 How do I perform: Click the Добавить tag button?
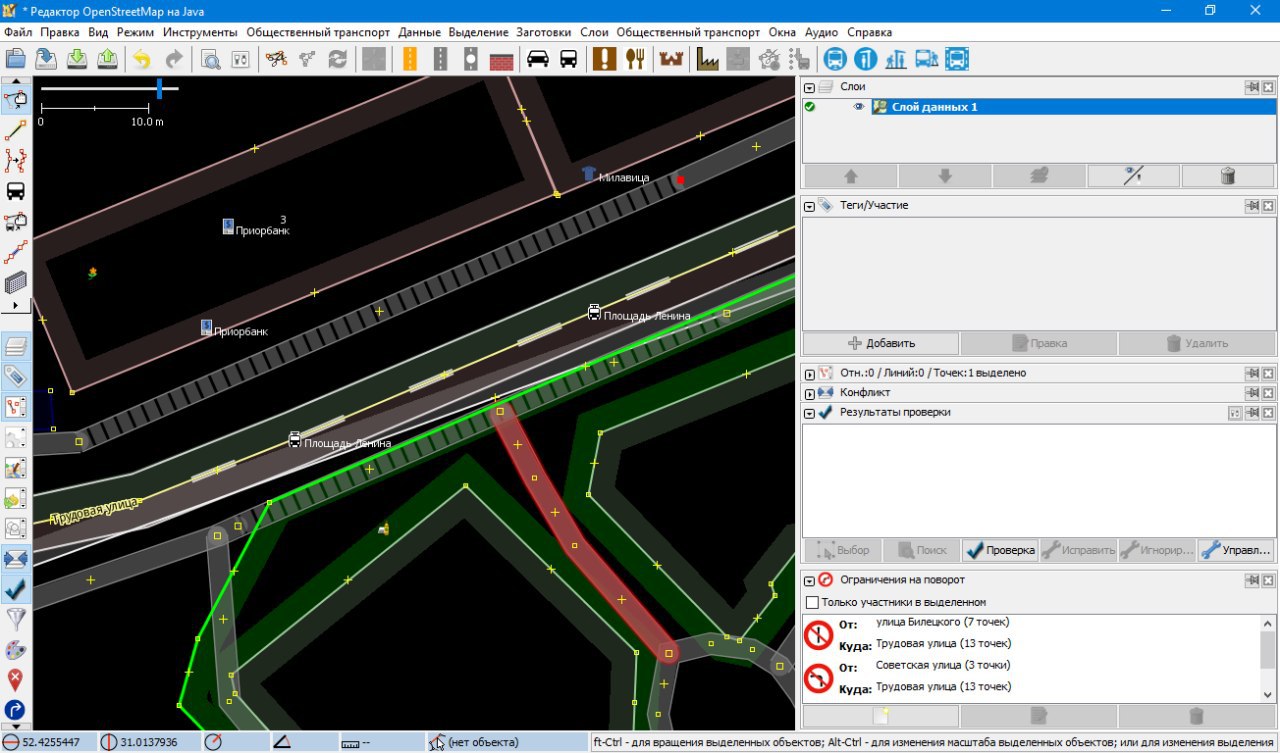[880, 343]
